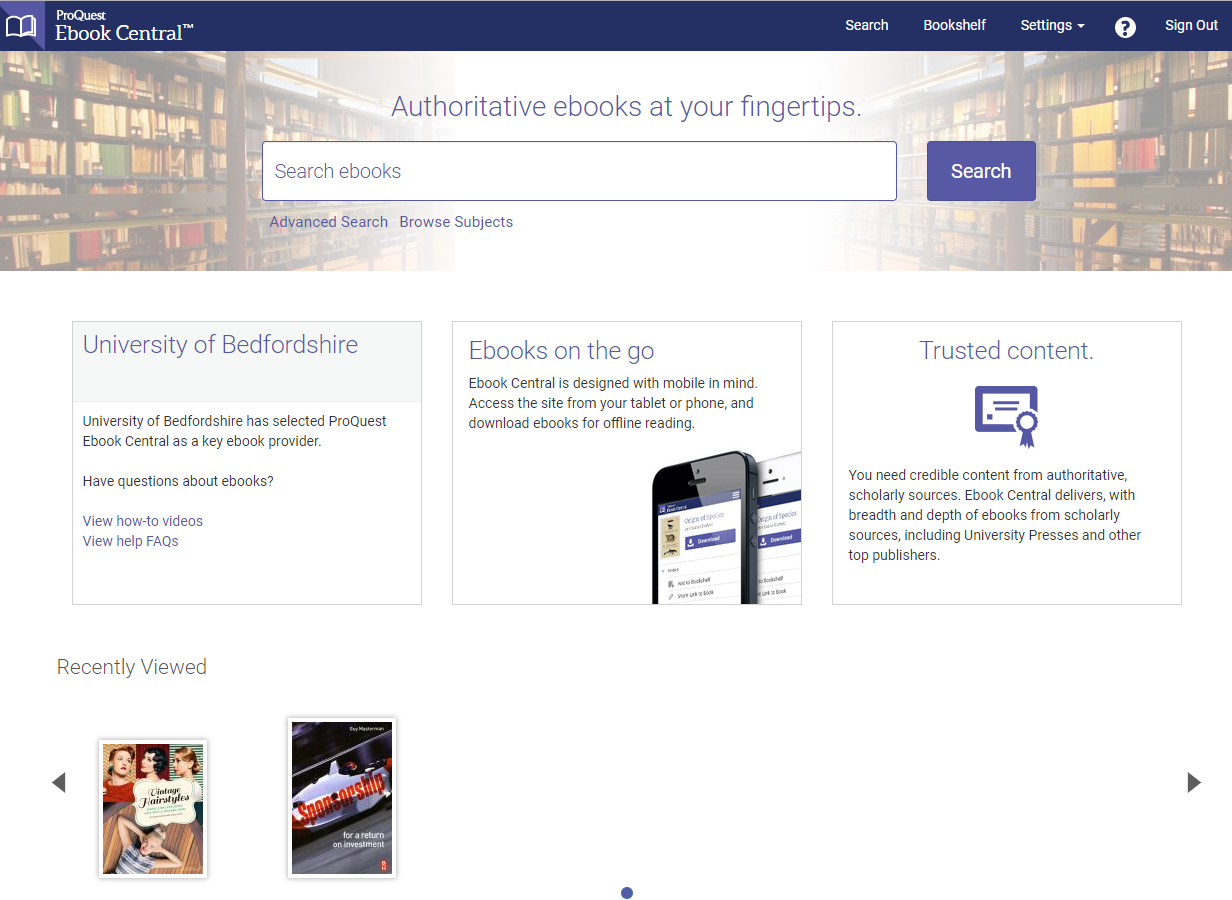Click the University of Bedfordshire heading
The image size is (1232, 900).
point(220,345)
